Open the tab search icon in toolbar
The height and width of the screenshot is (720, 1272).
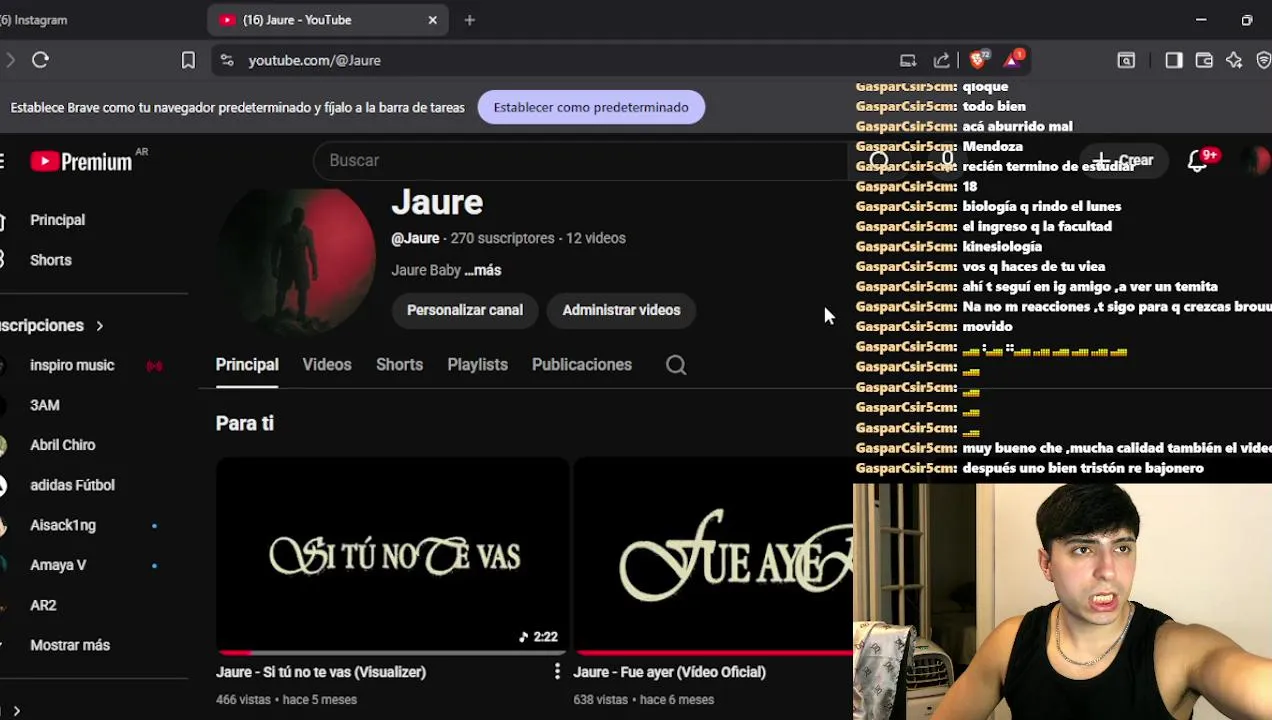tap(1126, 60)
